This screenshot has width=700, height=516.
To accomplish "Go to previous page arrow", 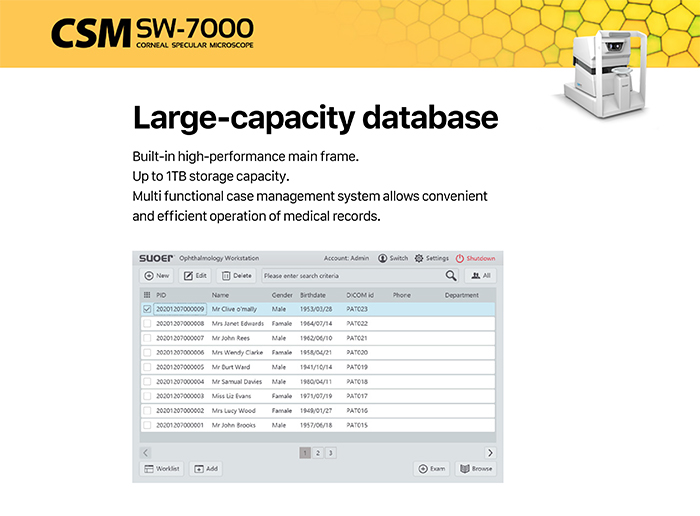I will point(146,453).
